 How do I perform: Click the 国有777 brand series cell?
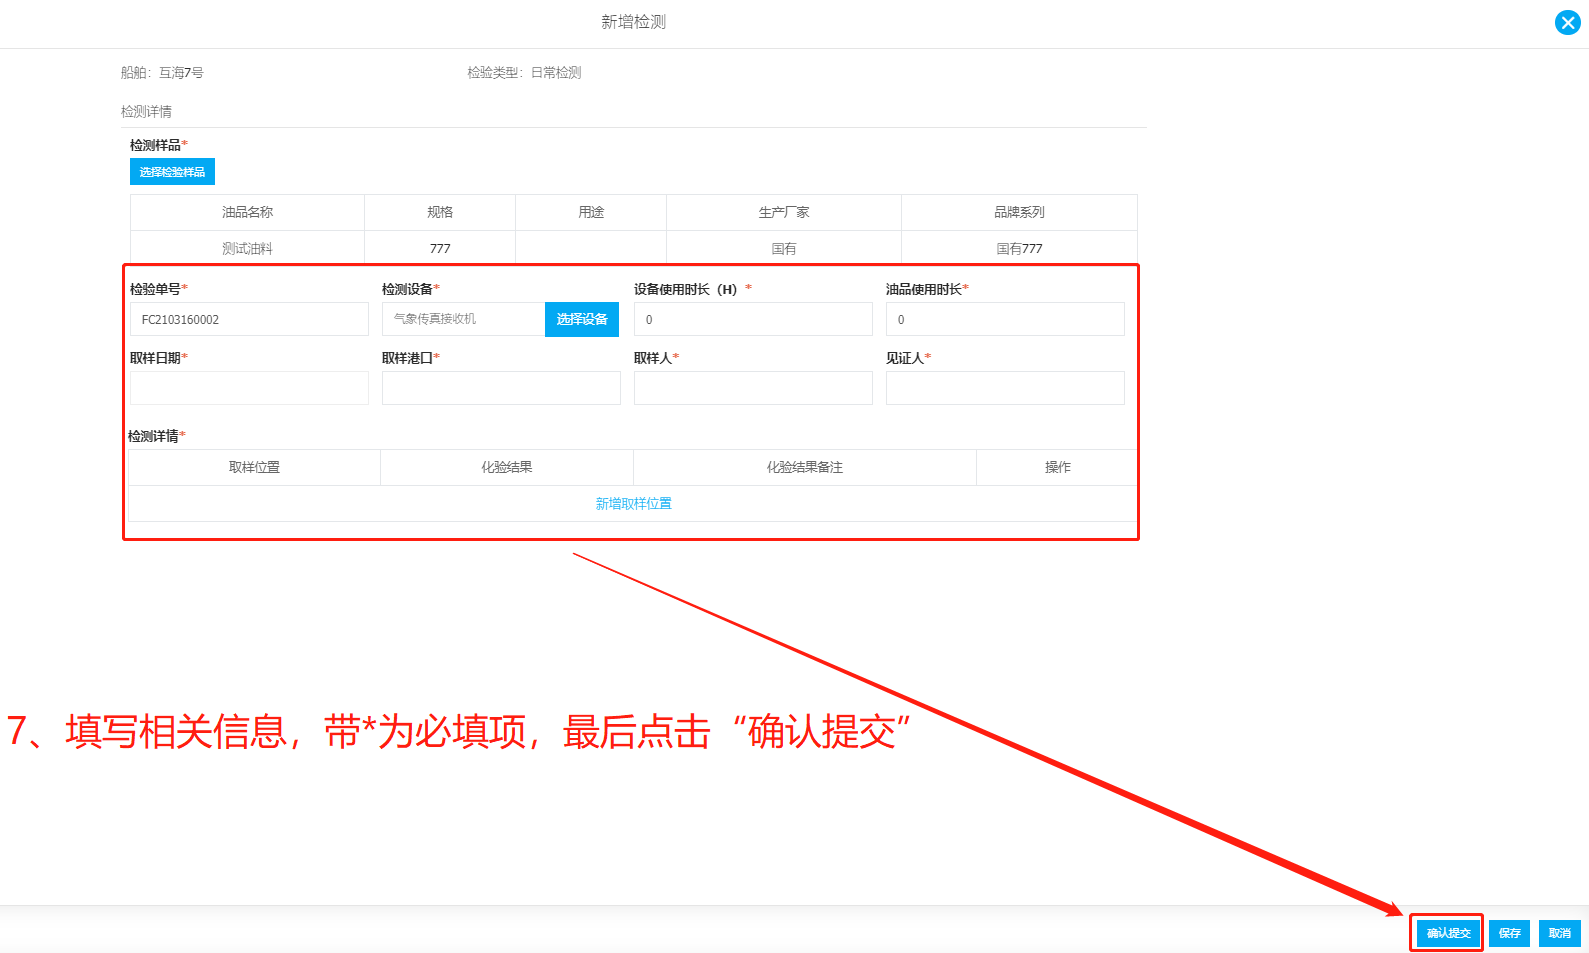1019,248
